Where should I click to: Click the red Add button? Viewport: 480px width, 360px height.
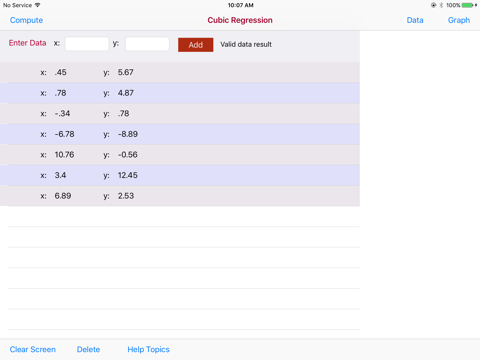coord(196,45)
